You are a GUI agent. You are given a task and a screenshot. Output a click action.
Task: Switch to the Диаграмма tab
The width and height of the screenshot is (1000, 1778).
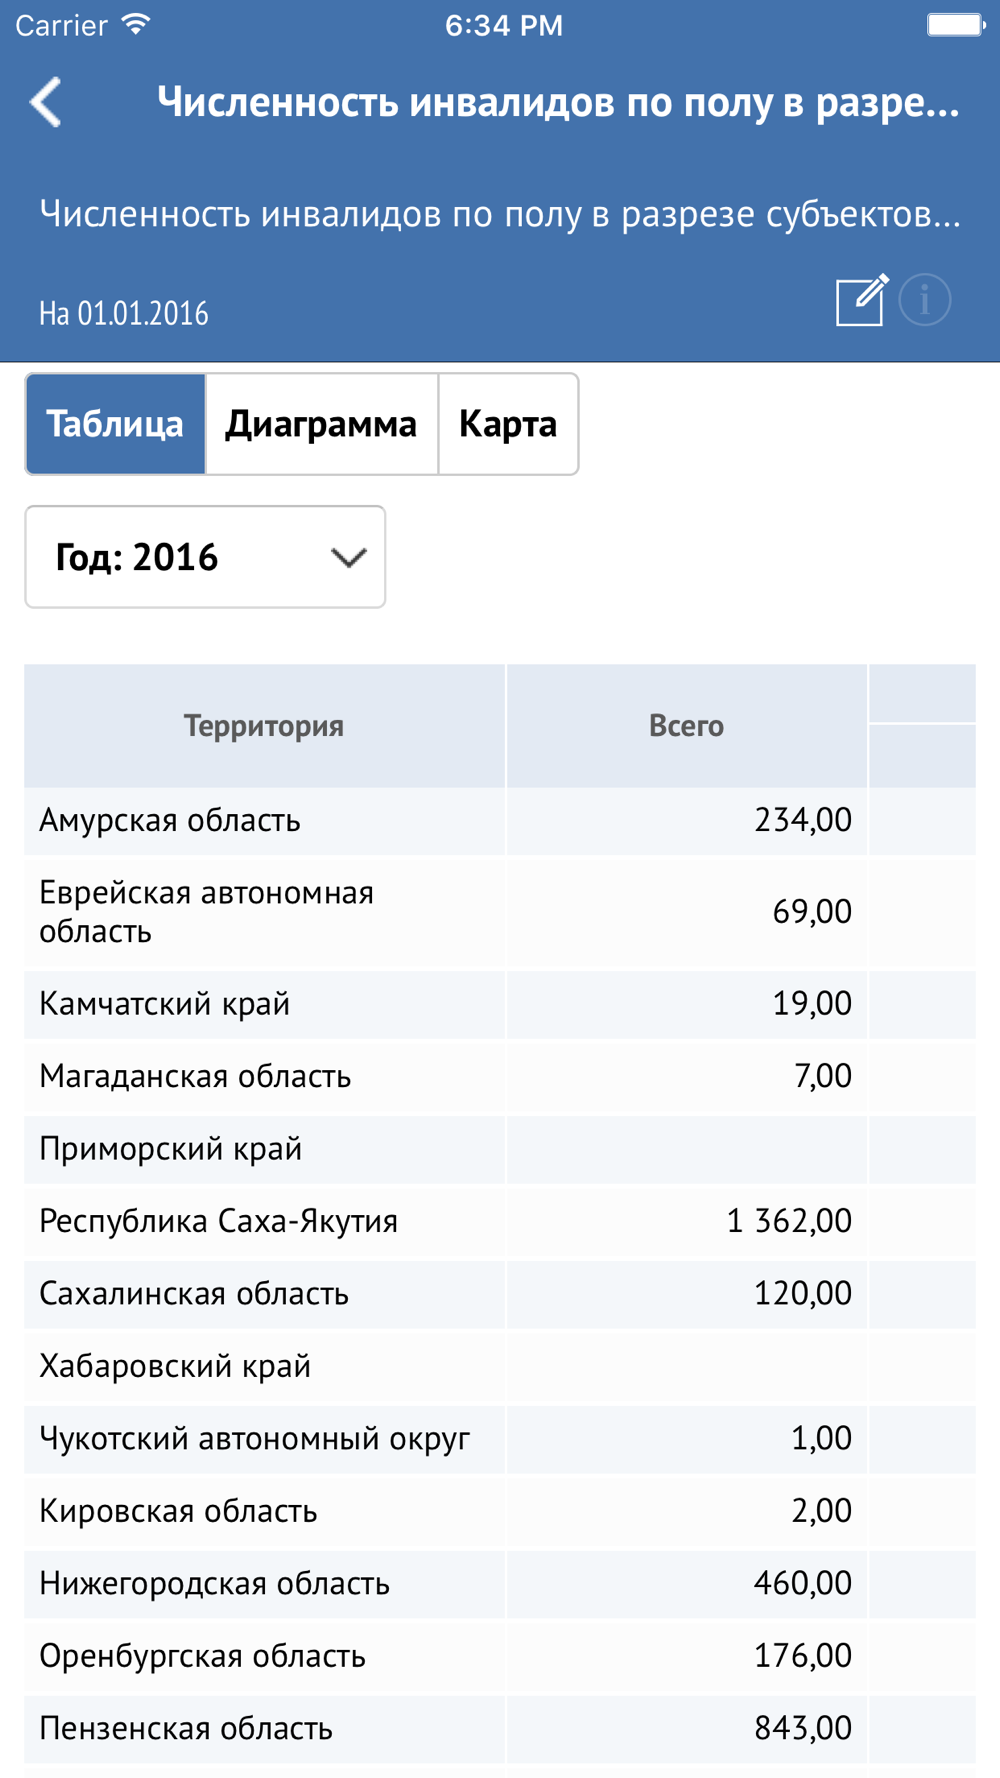click(321, 424)
